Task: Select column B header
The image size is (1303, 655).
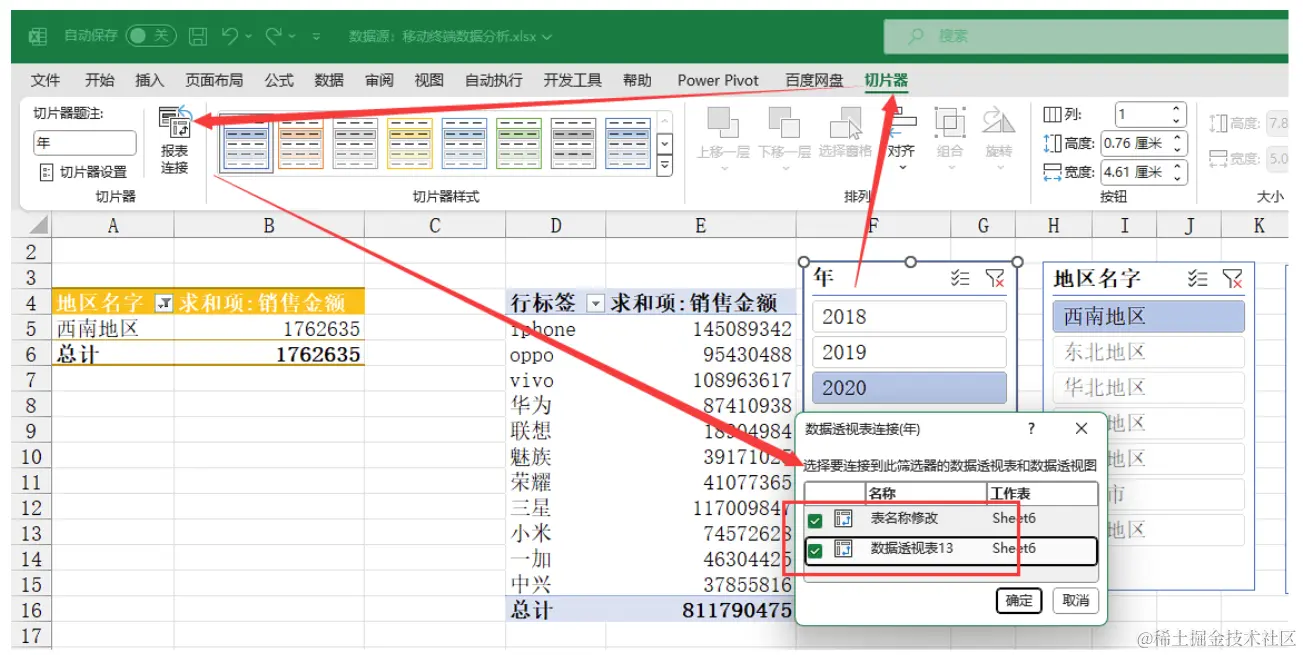Action: 269,226
